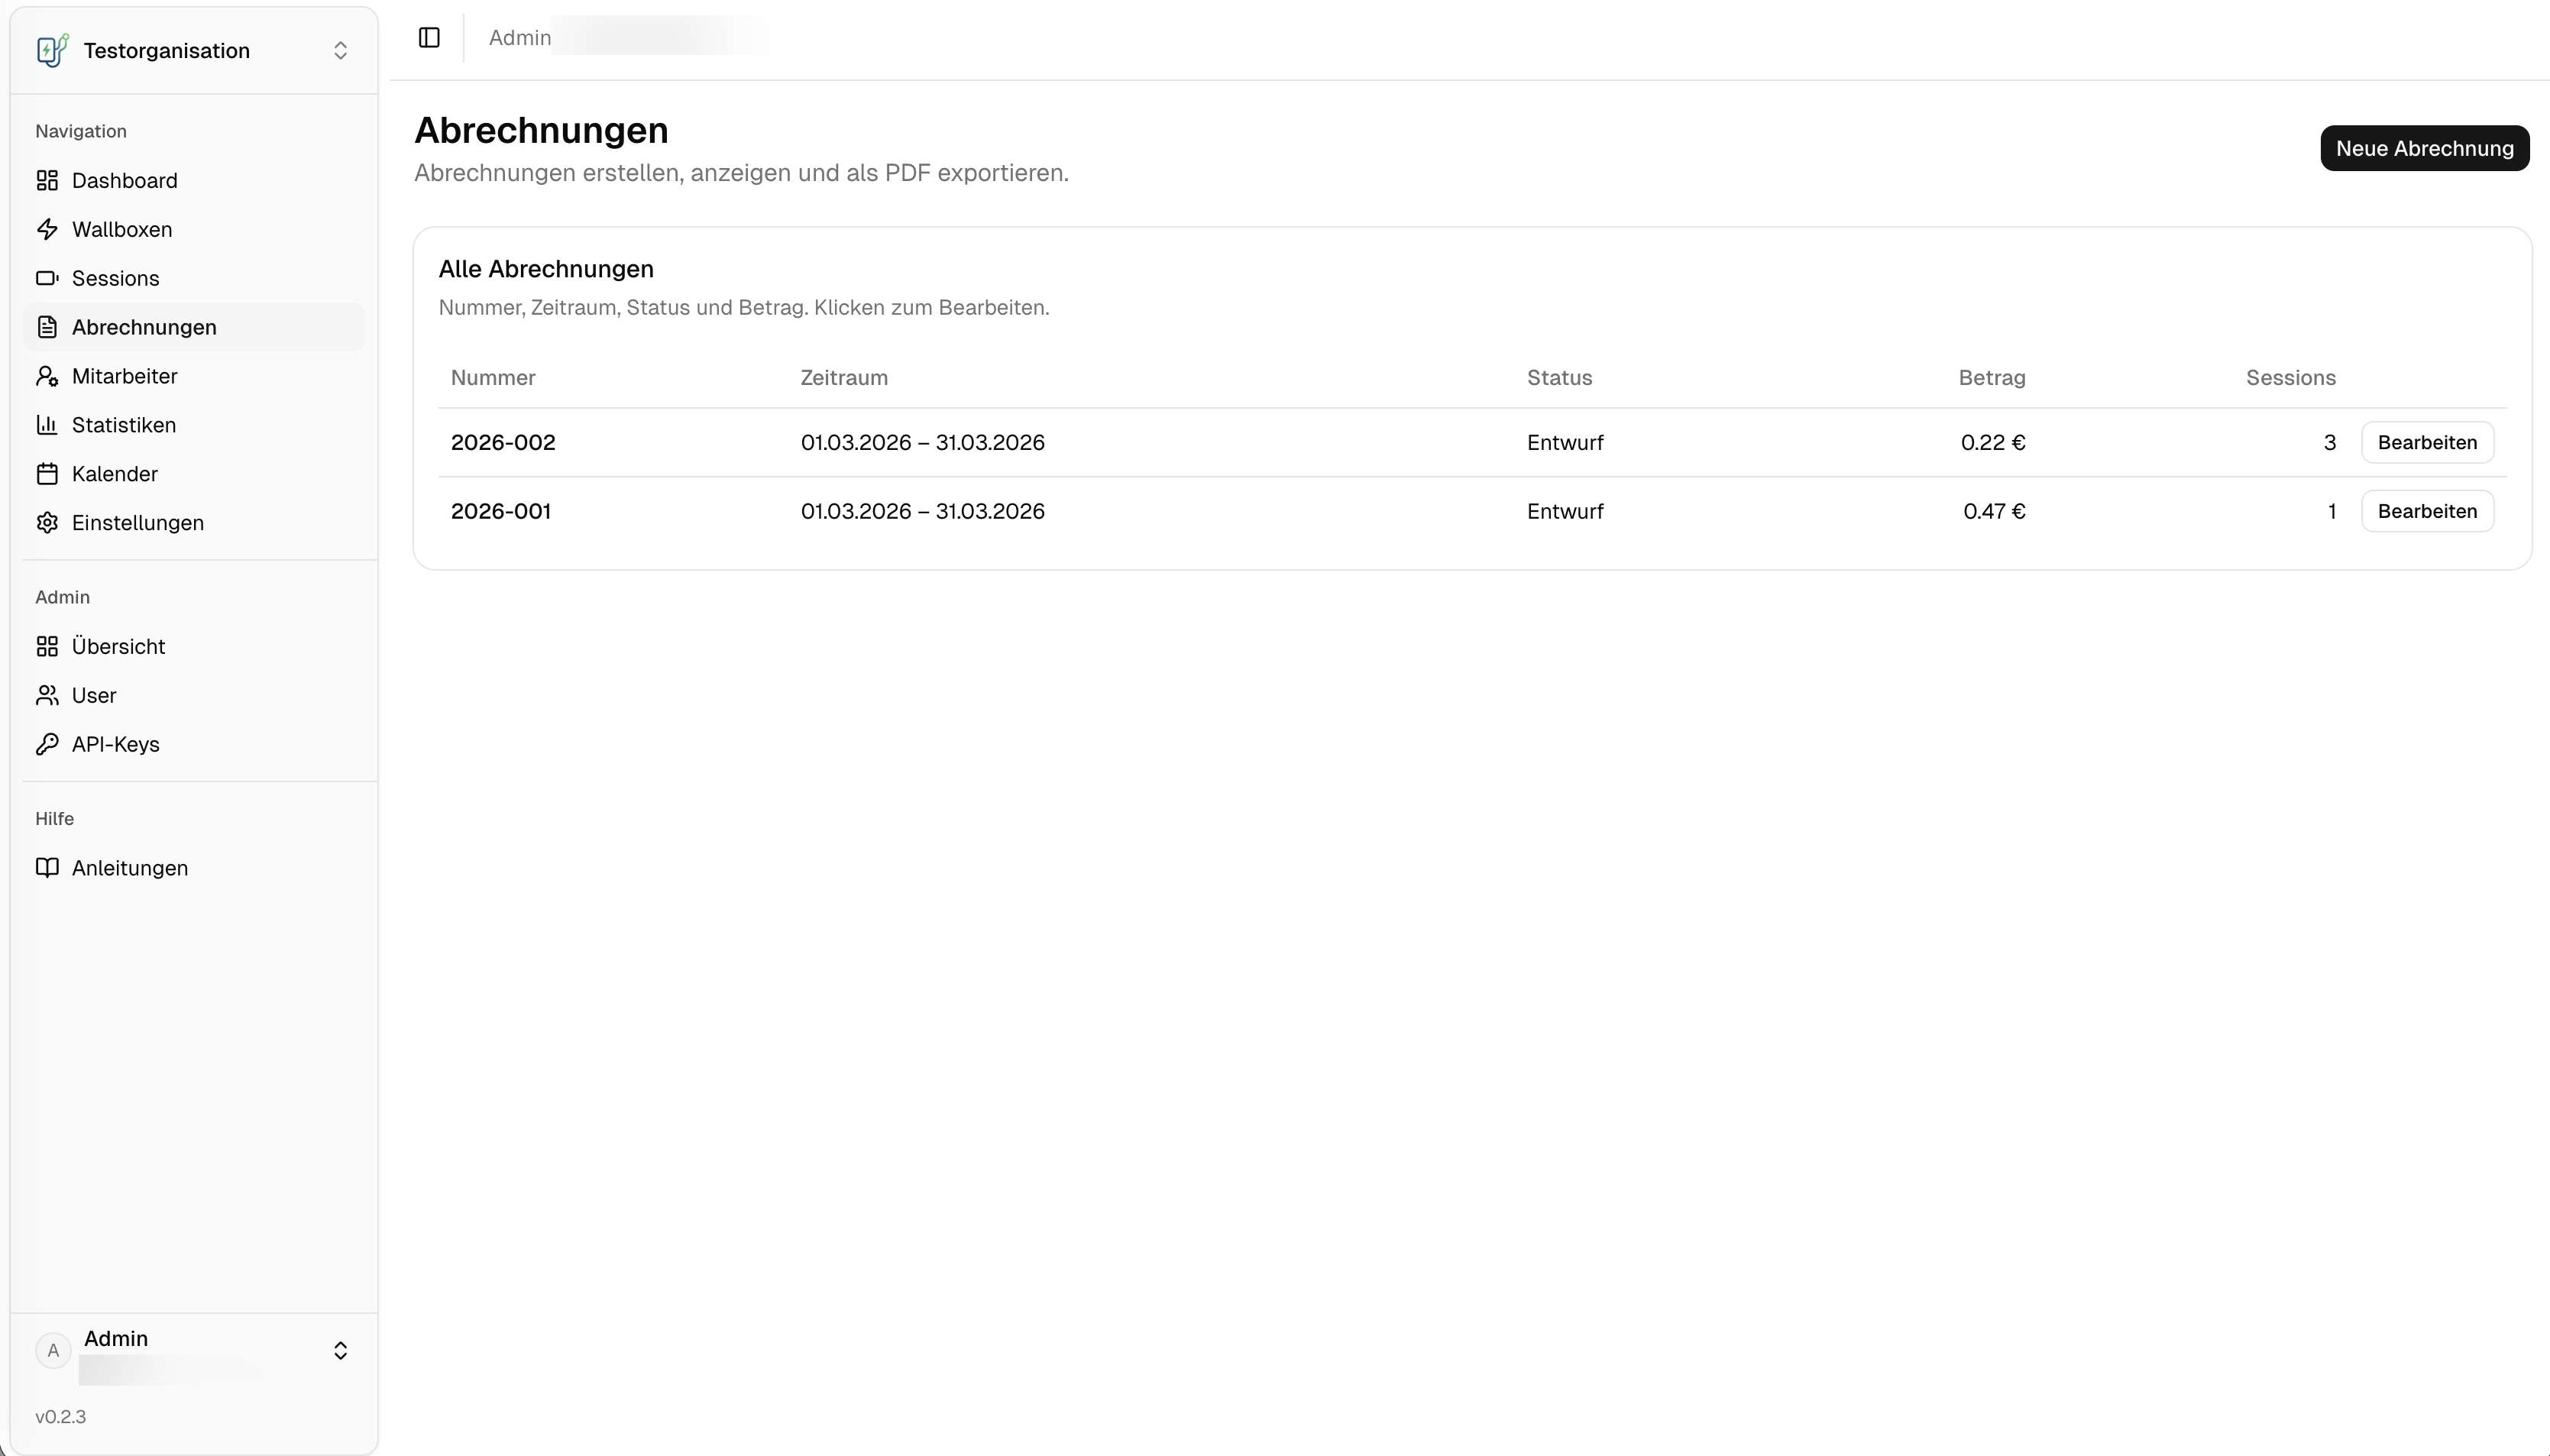Toggle the sidebar panel icon
The height and width of the screenshot is (1456, 2550).
(429, 38)
